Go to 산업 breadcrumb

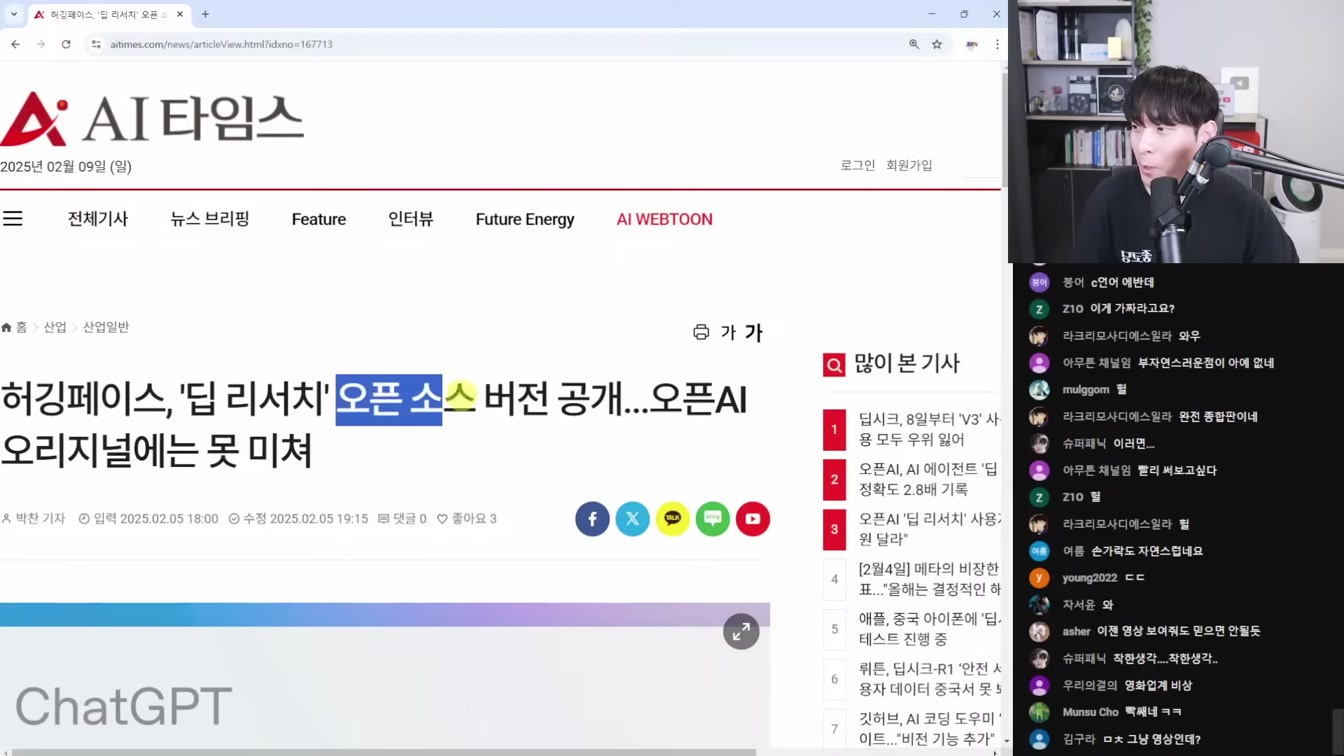coord(55,327)
